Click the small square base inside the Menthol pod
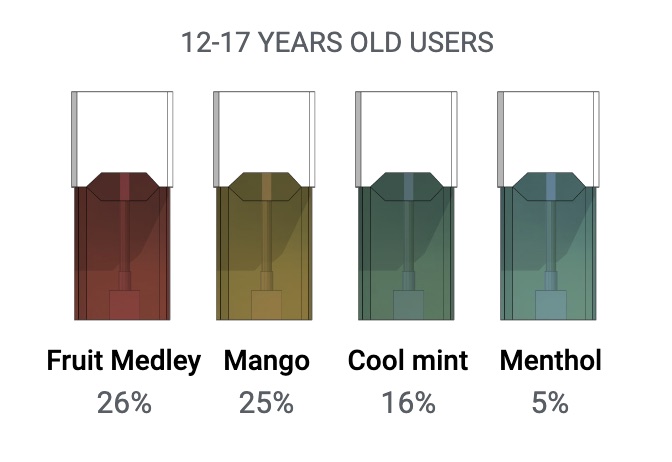Image resolution: width=672 pixels, height=462 pixels. pos(550,304)
